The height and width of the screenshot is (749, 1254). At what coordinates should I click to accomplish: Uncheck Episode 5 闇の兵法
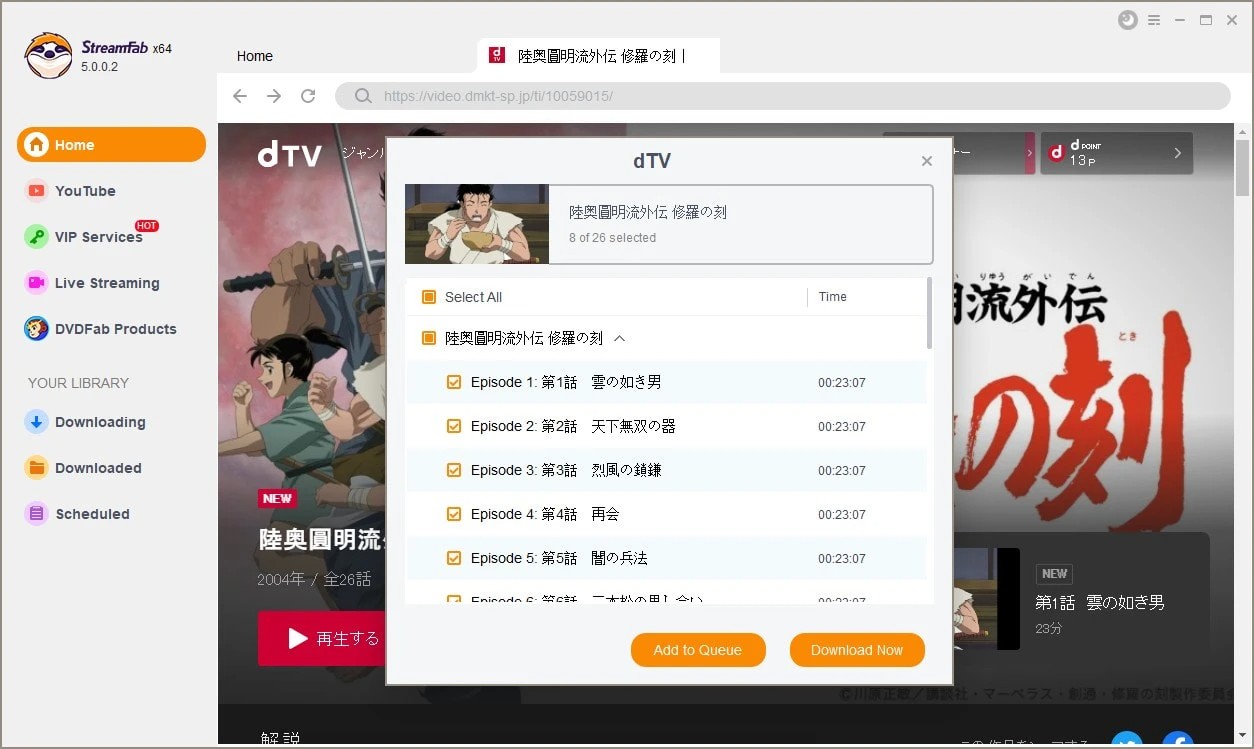click(x=454, y=558)
